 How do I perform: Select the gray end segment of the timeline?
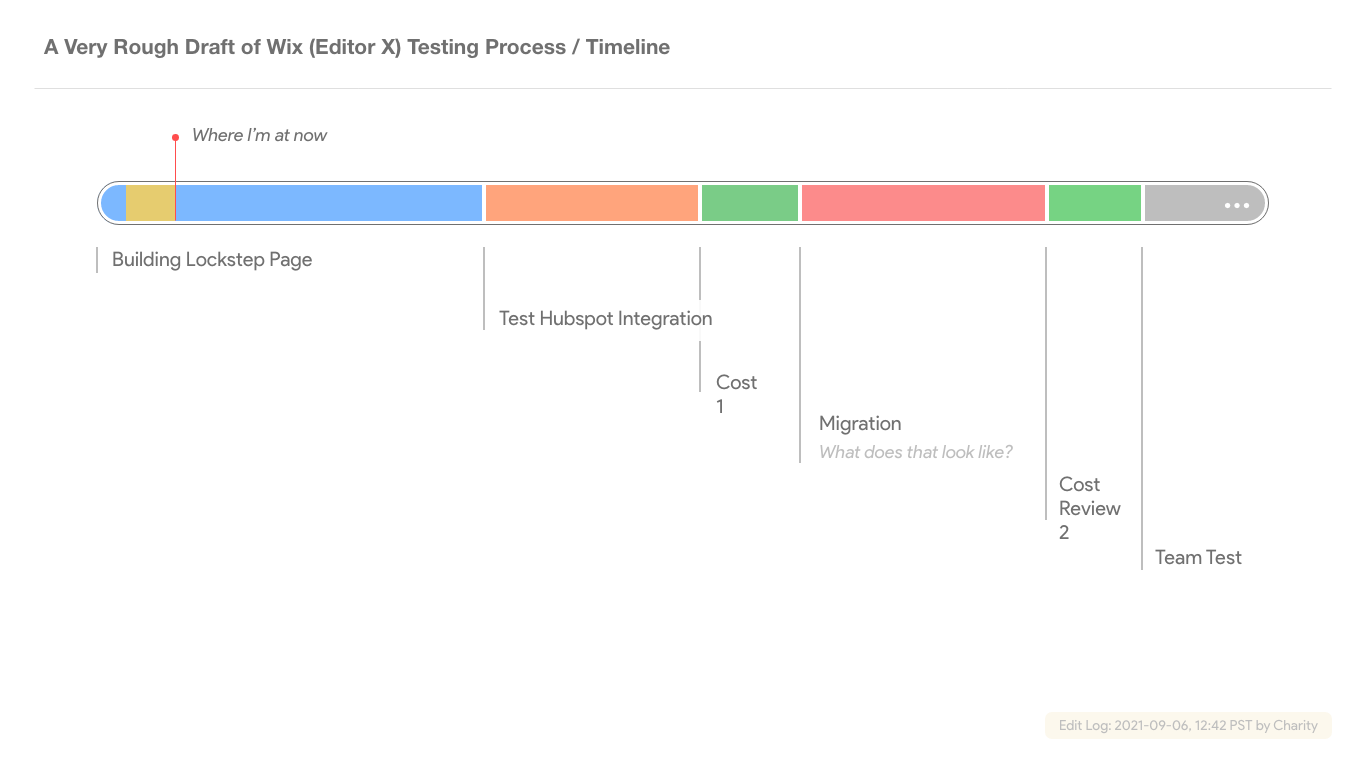pos(1185,203)
